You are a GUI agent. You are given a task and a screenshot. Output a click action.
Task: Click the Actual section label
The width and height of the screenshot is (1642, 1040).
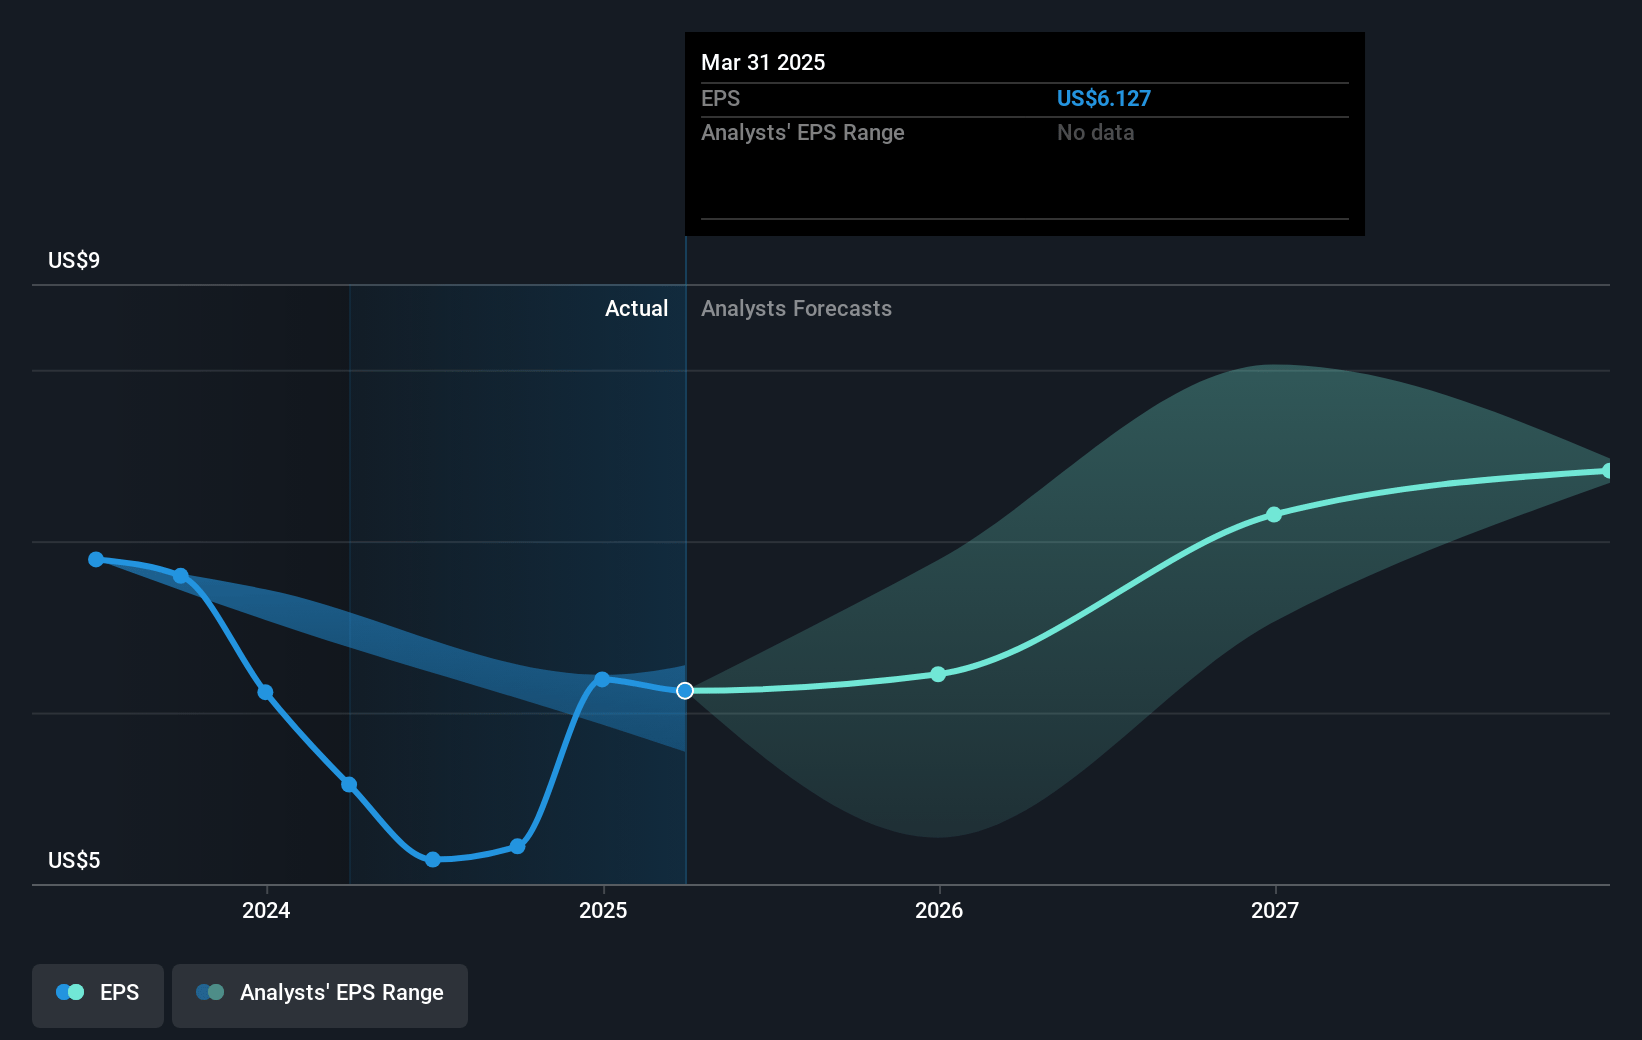click(x=636, y=308)
